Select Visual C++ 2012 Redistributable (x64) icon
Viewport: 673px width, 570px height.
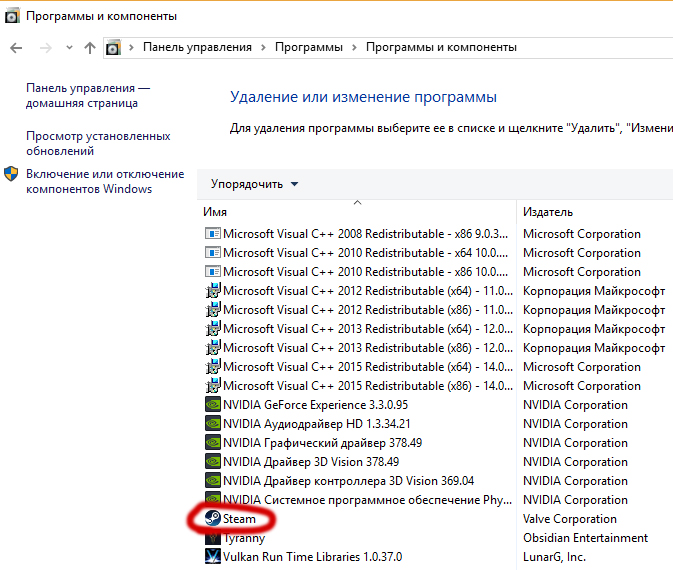(213, 291)
